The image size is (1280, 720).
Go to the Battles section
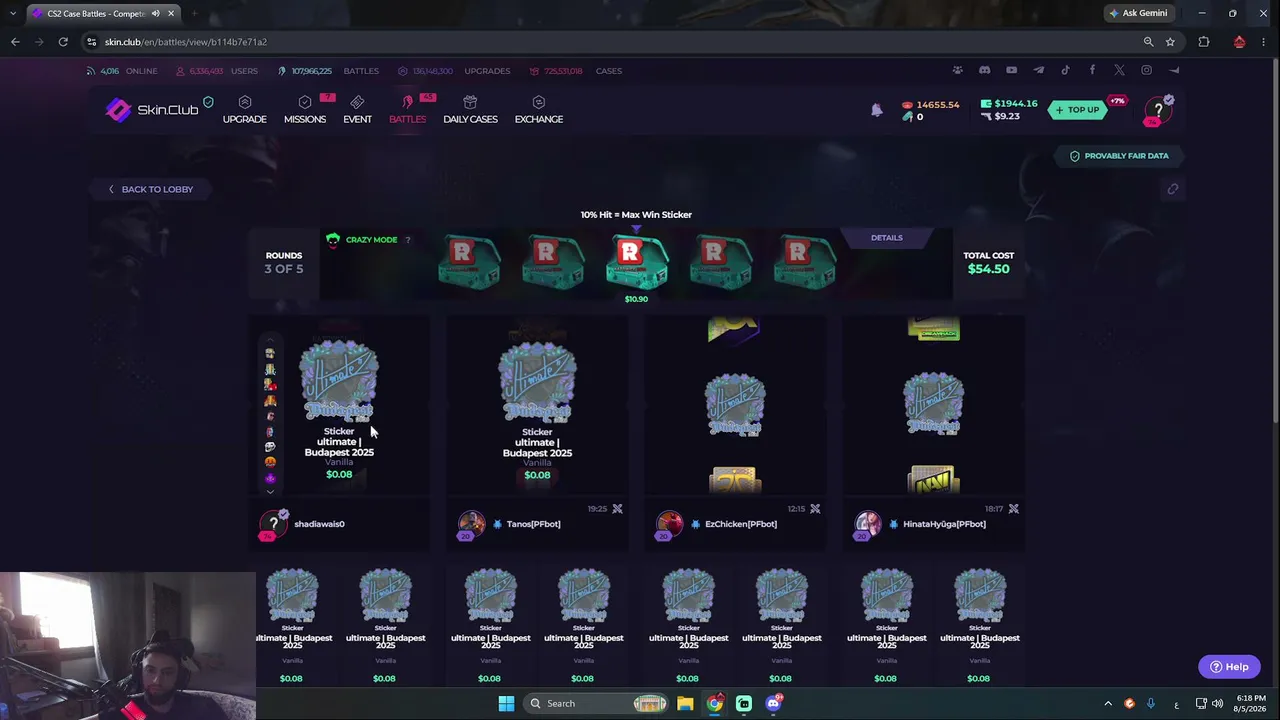click(407, 110)
